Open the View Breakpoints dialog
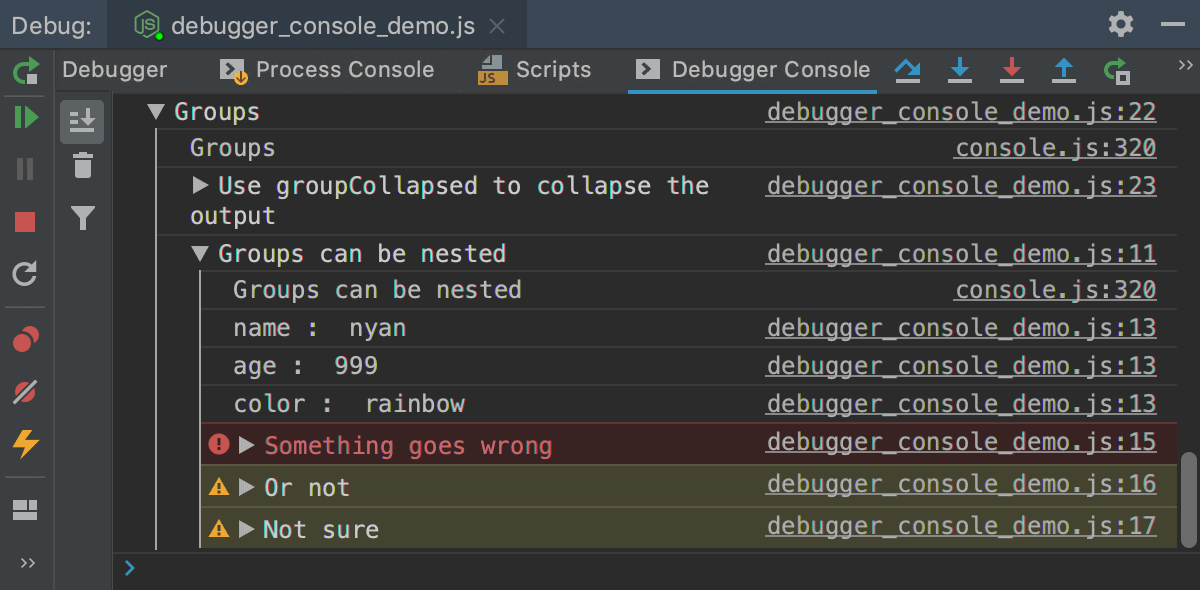Image resolution: width=1200 pixels, height=590 pixels. (26, 339)
